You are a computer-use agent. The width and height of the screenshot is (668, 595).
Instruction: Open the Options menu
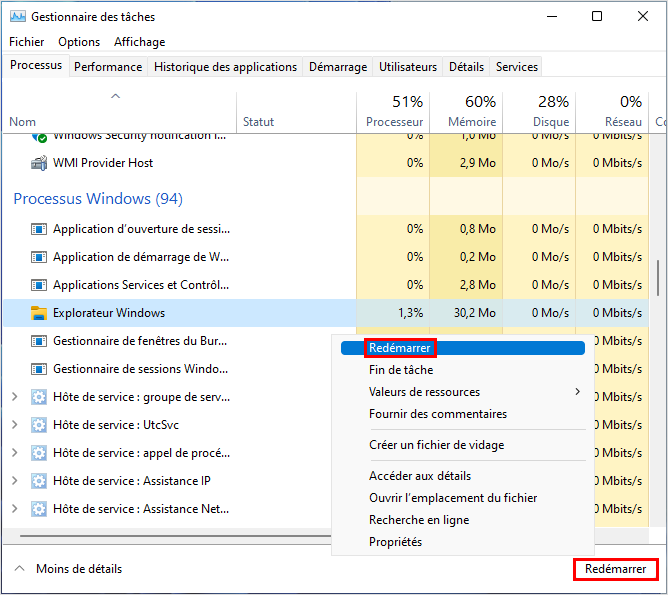click(x=79, y=42)
